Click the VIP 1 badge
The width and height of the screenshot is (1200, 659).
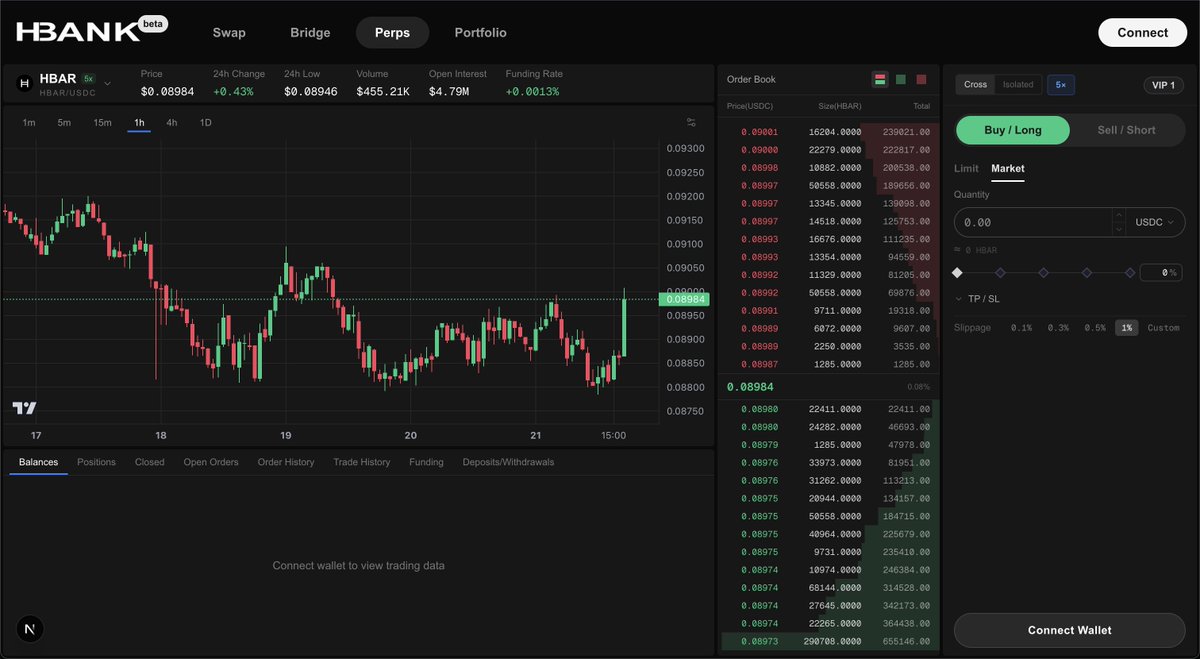click(1163, 85)
